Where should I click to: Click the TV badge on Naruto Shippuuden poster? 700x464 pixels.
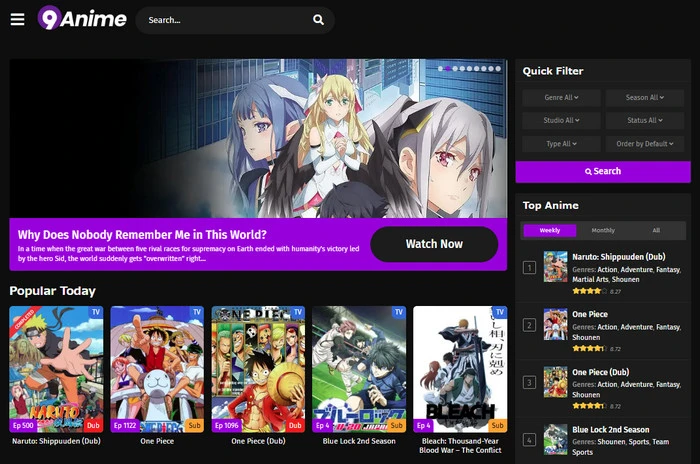[96, 312]
